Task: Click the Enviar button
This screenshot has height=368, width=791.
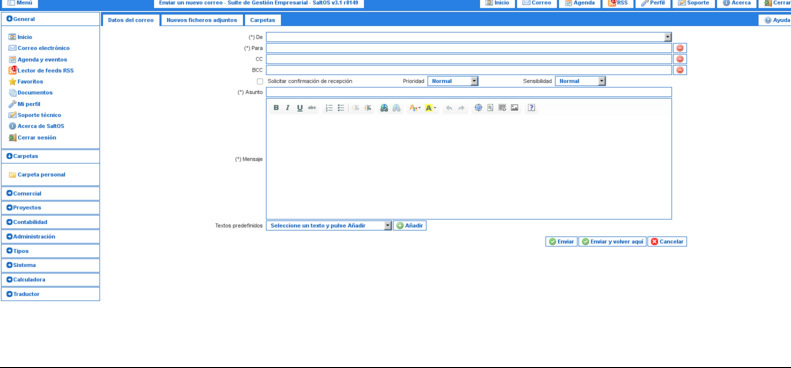Action: 561,242
